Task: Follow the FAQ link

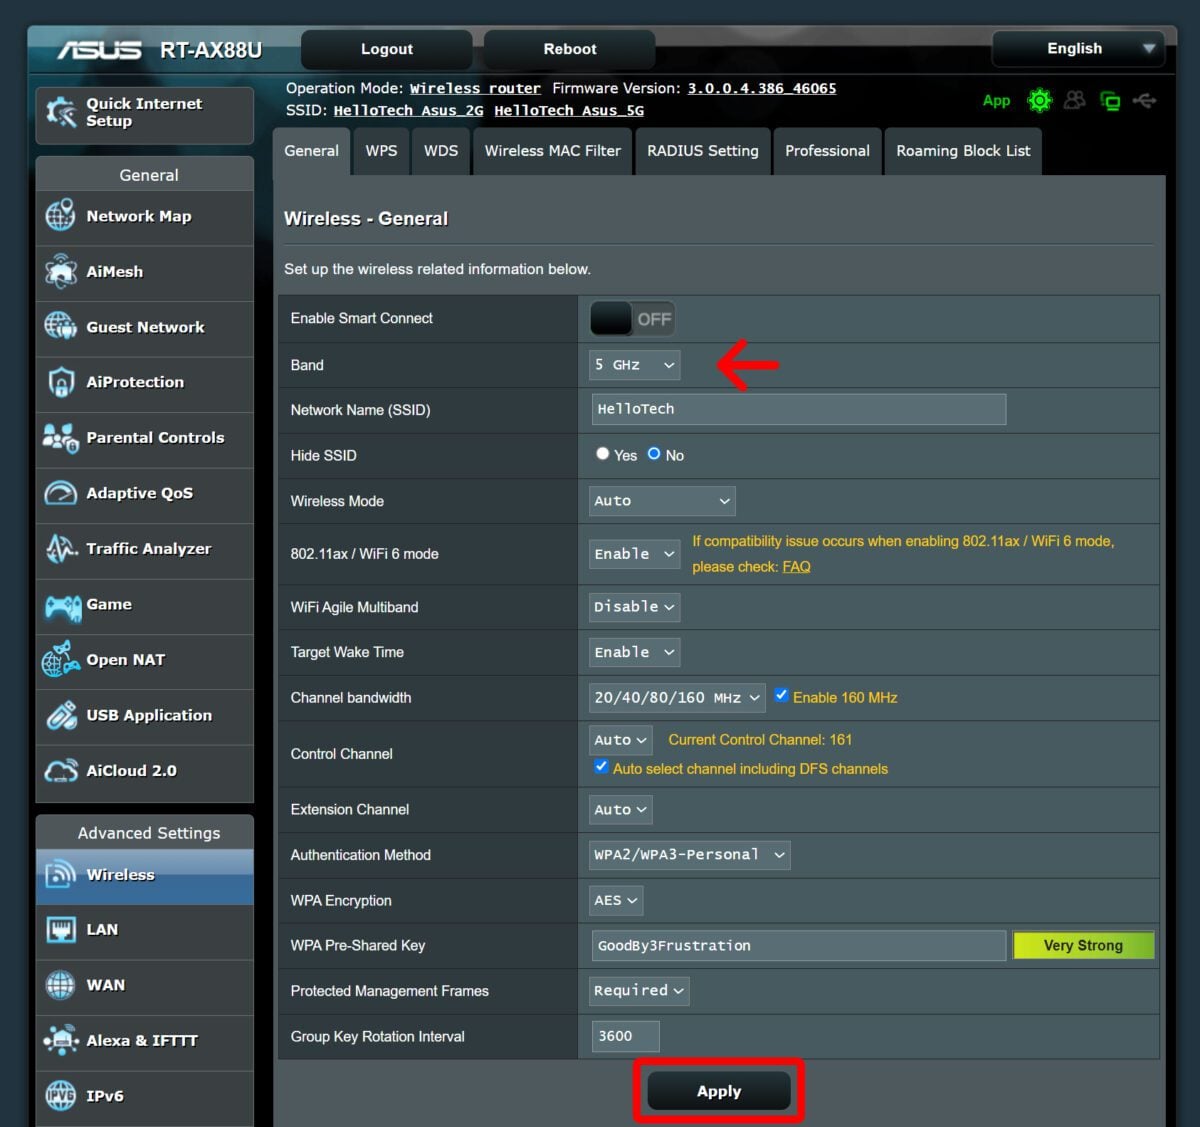Action: pos(796,567)
